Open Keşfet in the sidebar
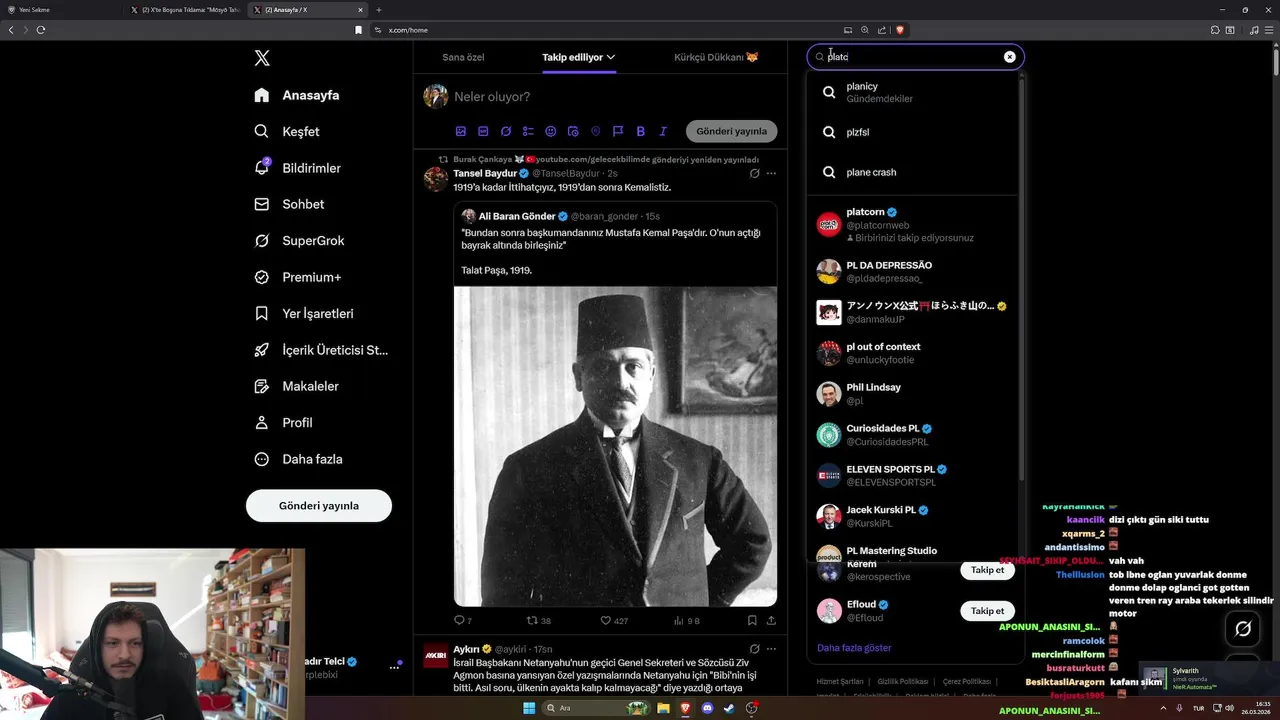Viewport: 1280px width, 720px height. 287,131
